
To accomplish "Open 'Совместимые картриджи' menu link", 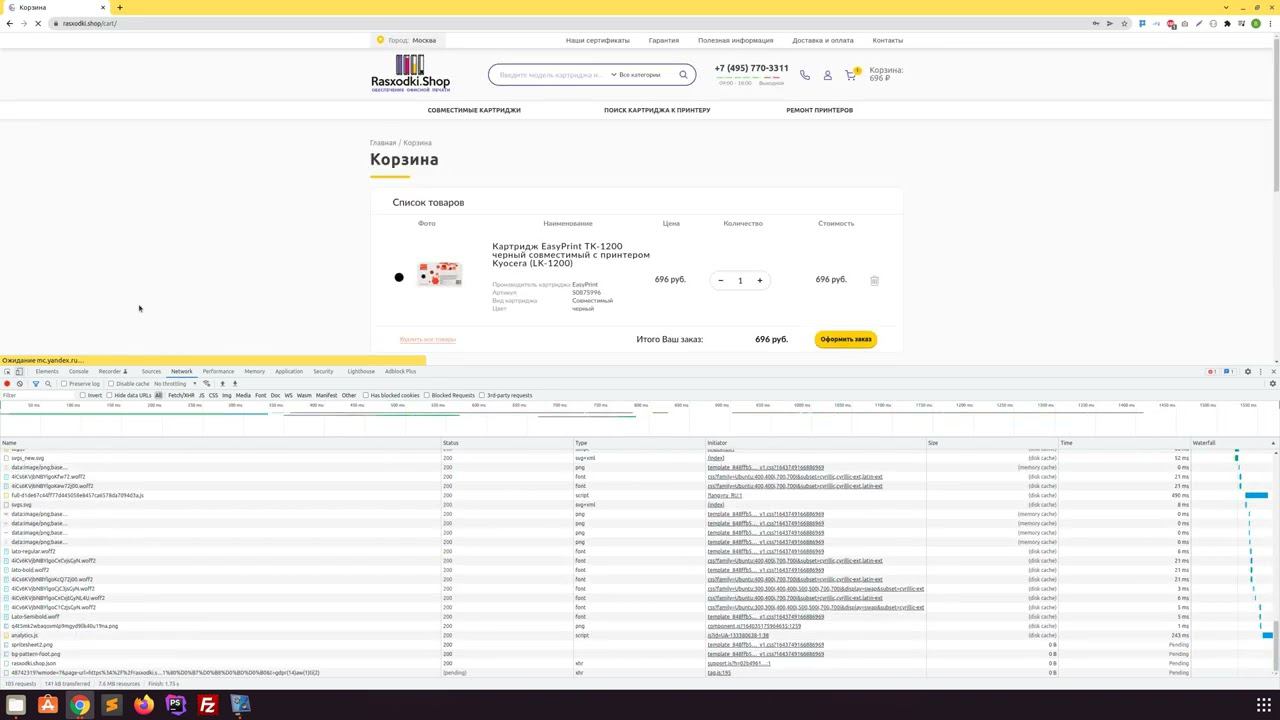I will [474, 110].
